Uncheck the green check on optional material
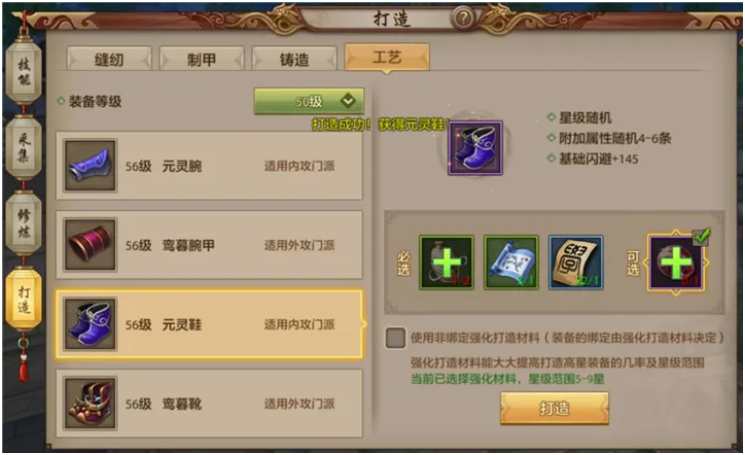This screenshot has height=455, width=745. click(x=702, y=236)
